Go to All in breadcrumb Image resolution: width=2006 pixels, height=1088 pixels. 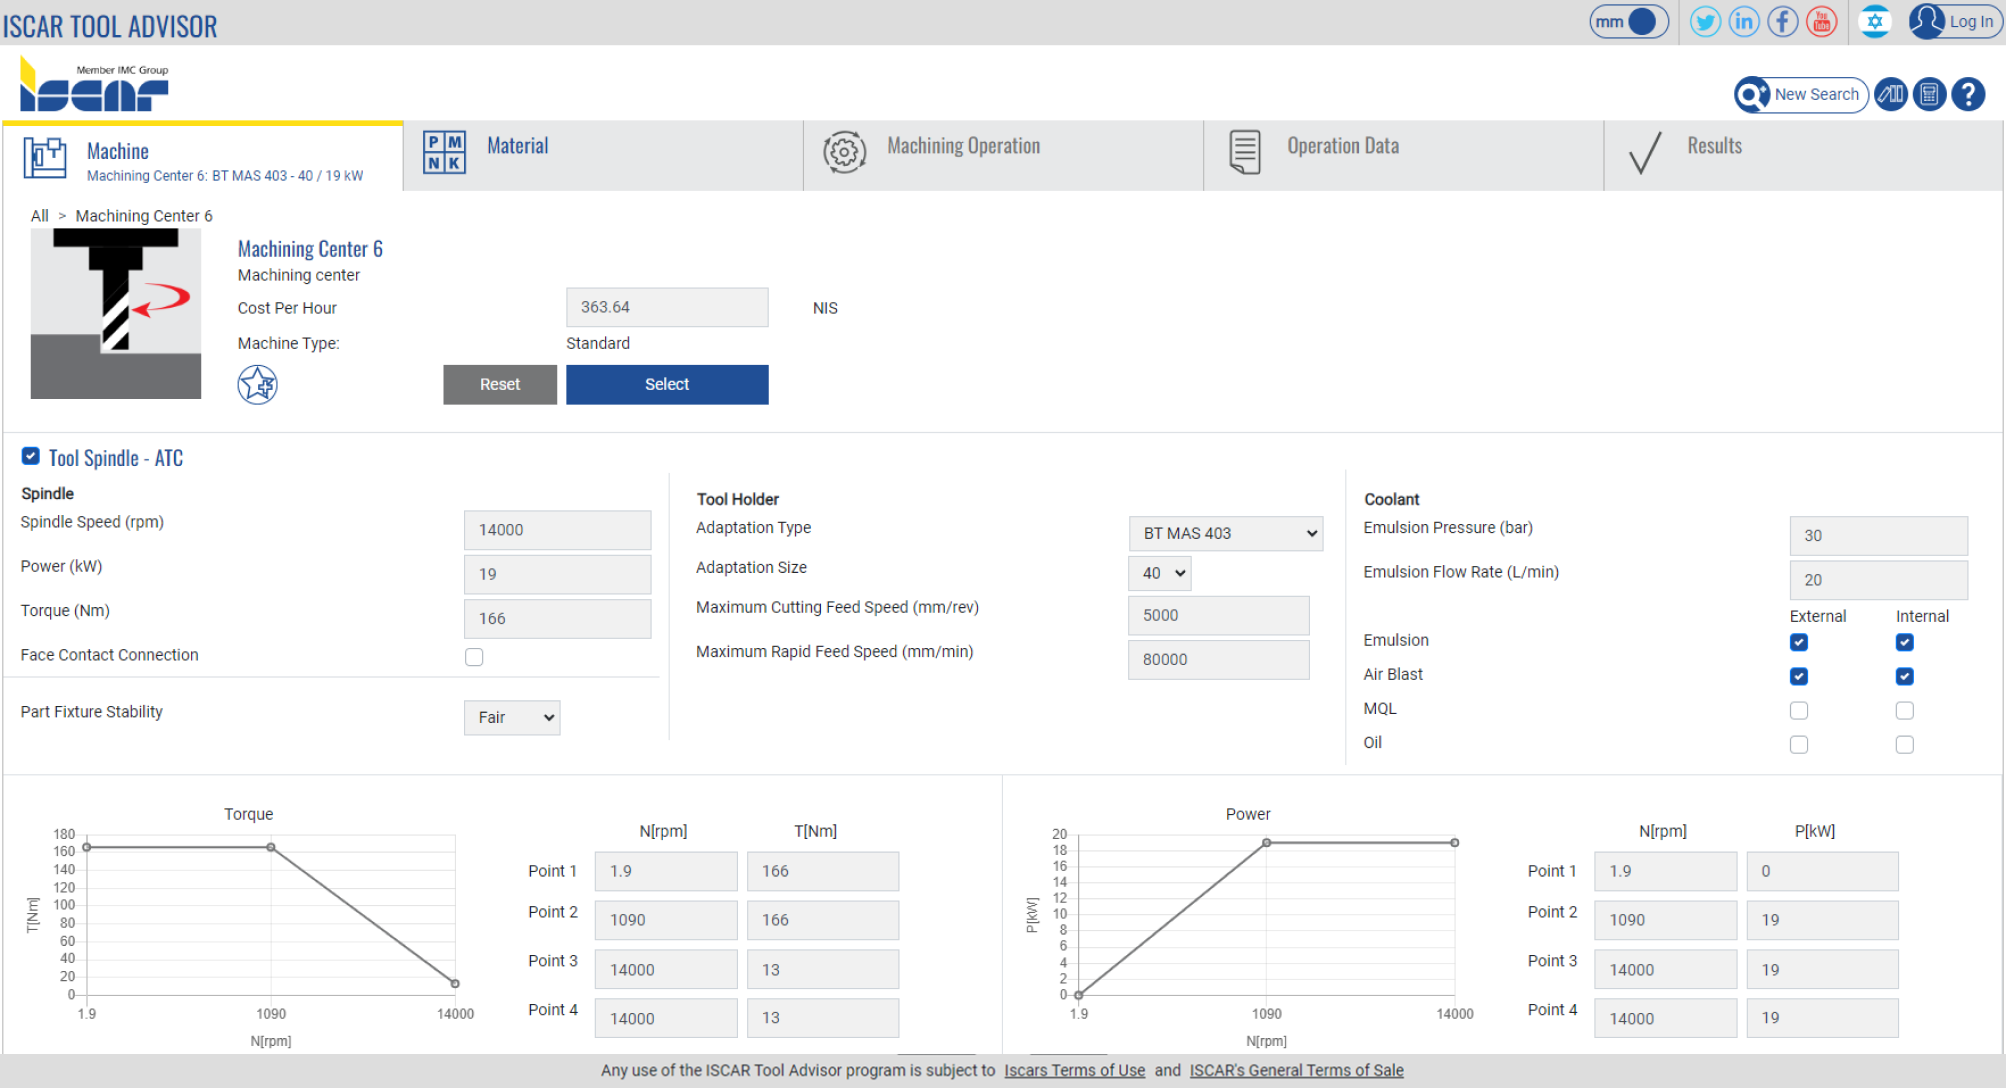[x=39, y=216]
